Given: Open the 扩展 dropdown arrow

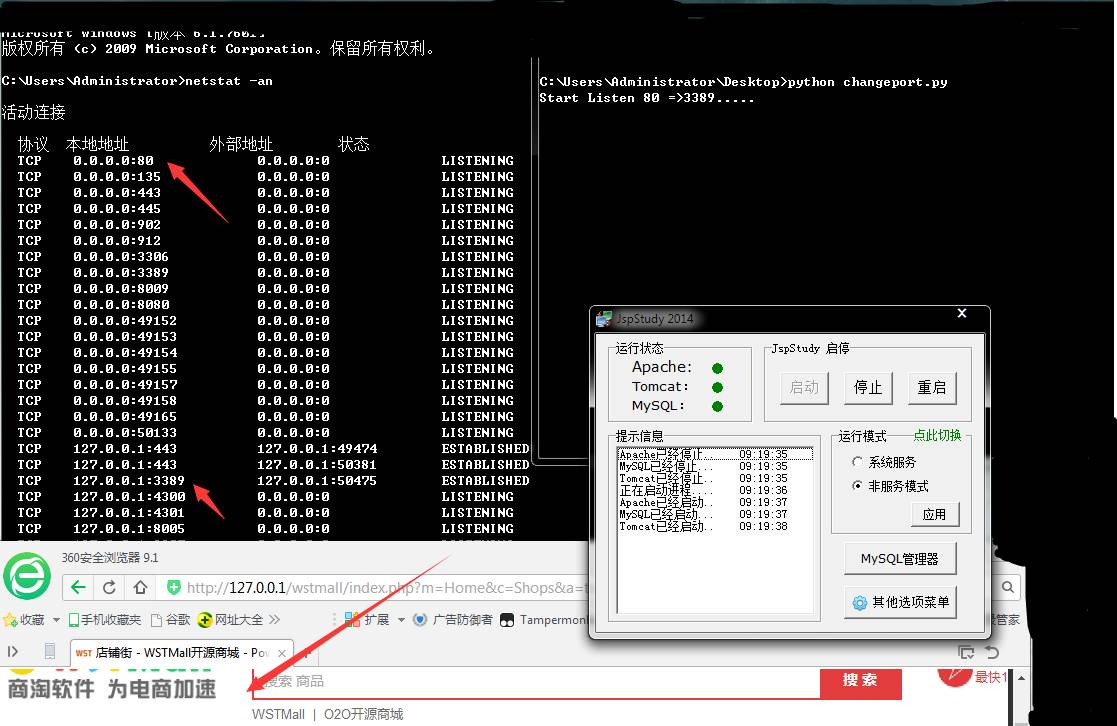Looking at the screenshot, I should pyautogui.click(x=401, y=620).
